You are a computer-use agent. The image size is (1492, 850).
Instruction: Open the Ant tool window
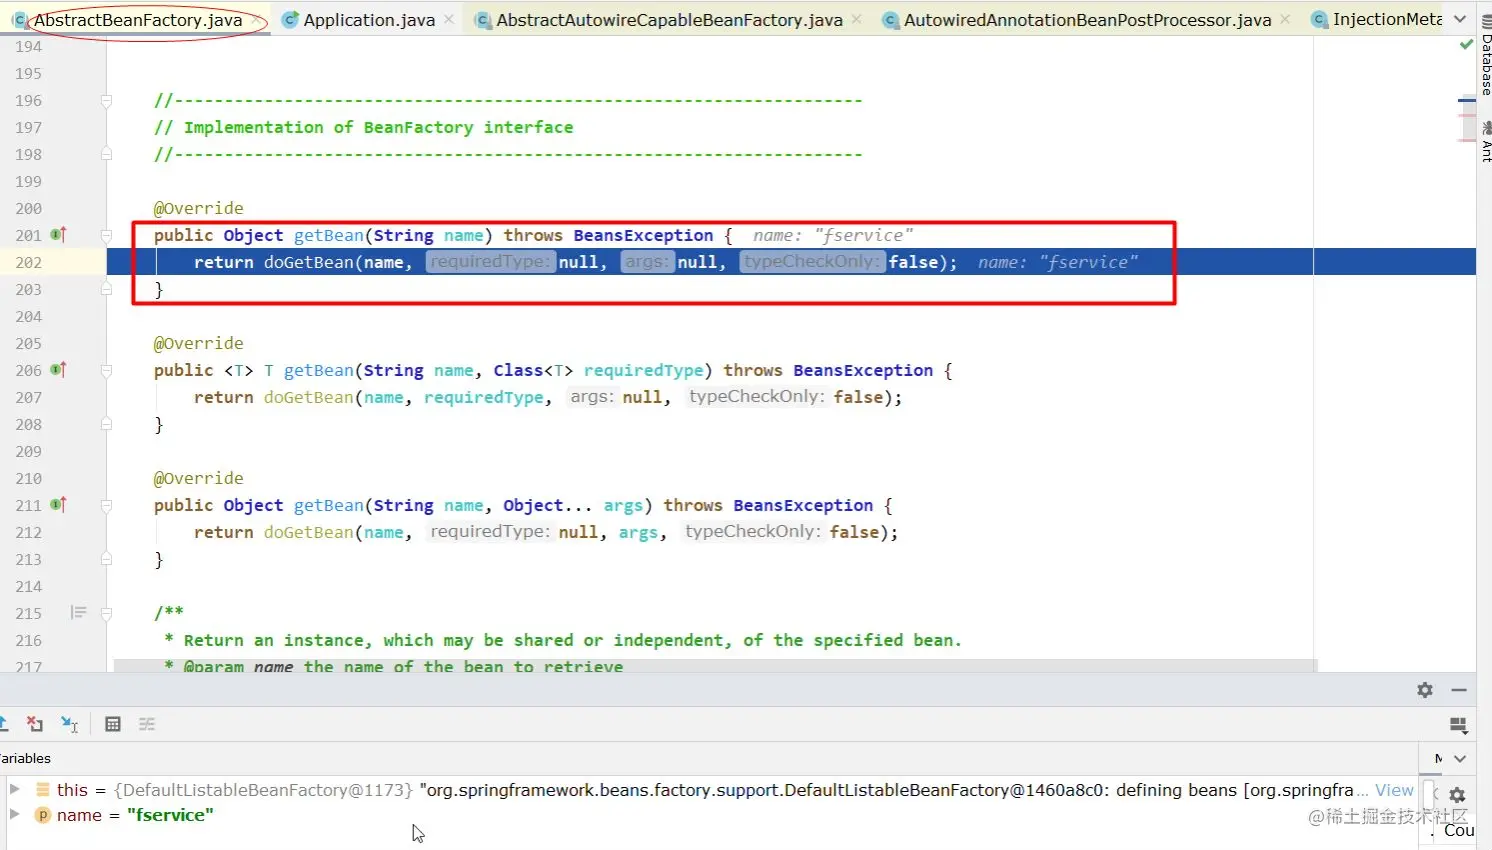coord(1486,142)
